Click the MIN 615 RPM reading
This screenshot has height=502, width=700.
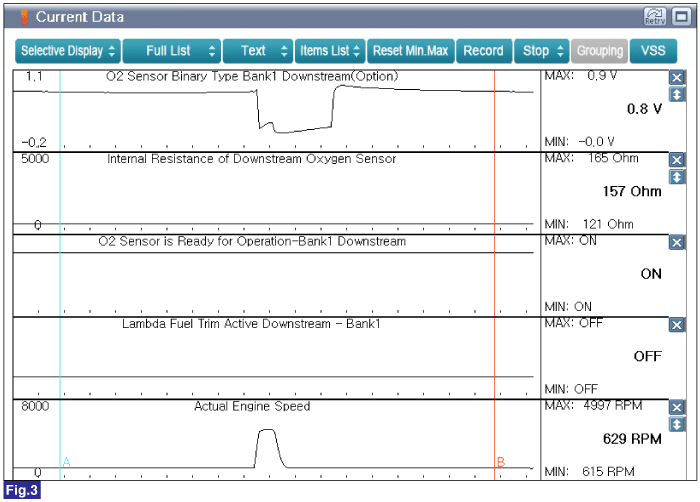[589, 472]
